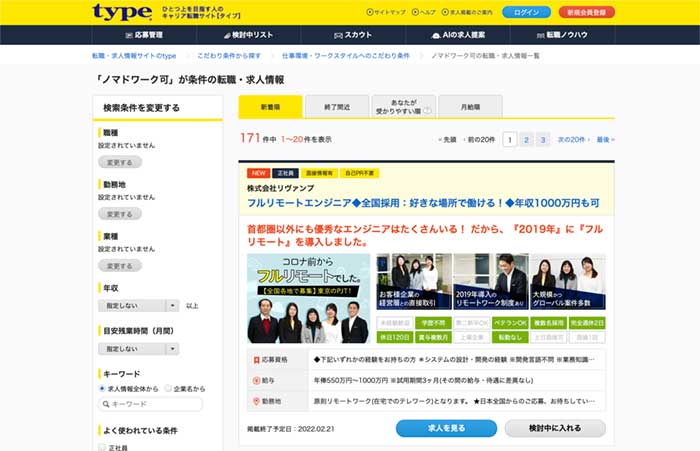The image size is (700, 451).
Task: Click the 年俸550万円〜1000万円 salary text
Action: [351, 380]
